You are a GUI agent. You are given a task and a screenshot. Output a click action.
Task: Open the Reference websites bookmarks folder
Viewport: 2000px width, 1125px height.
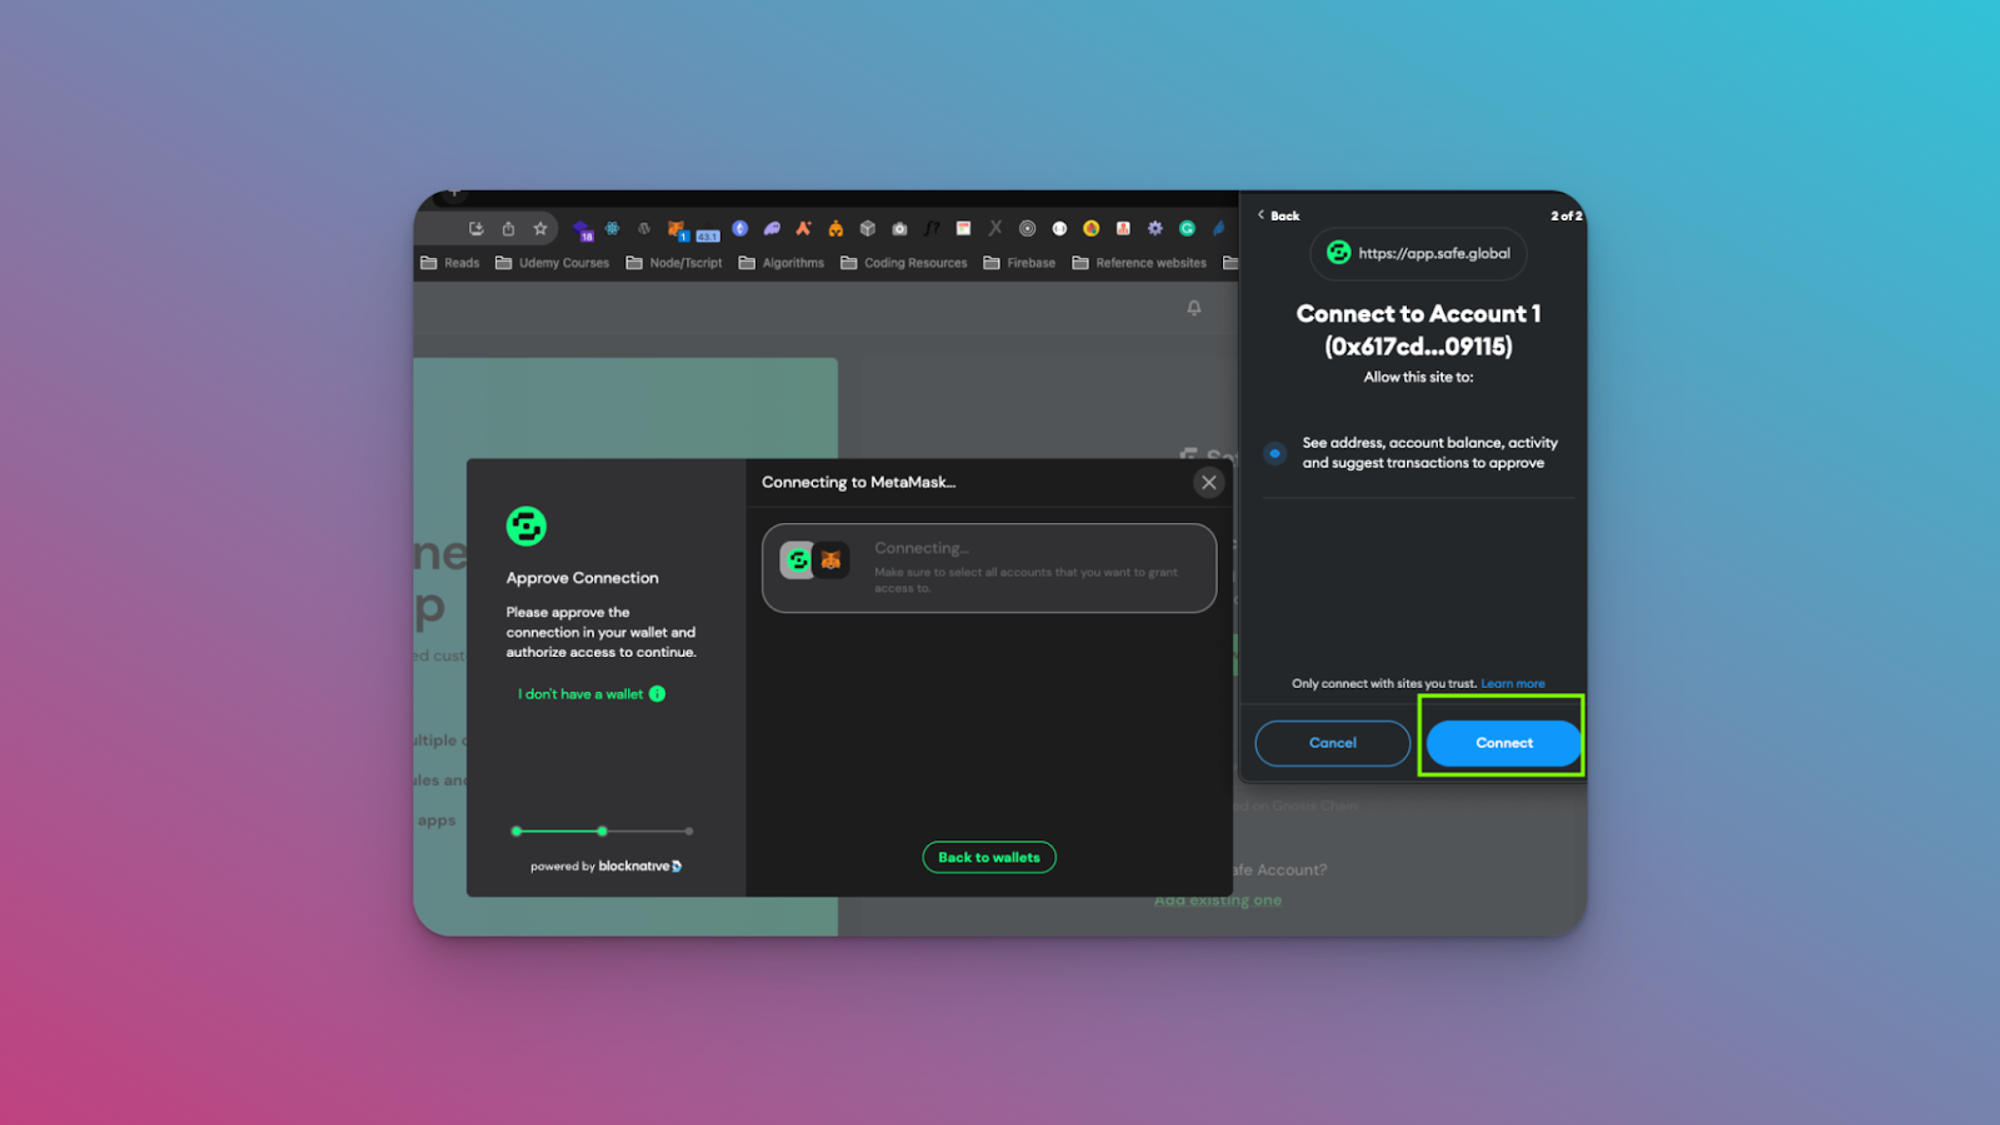1139,263
